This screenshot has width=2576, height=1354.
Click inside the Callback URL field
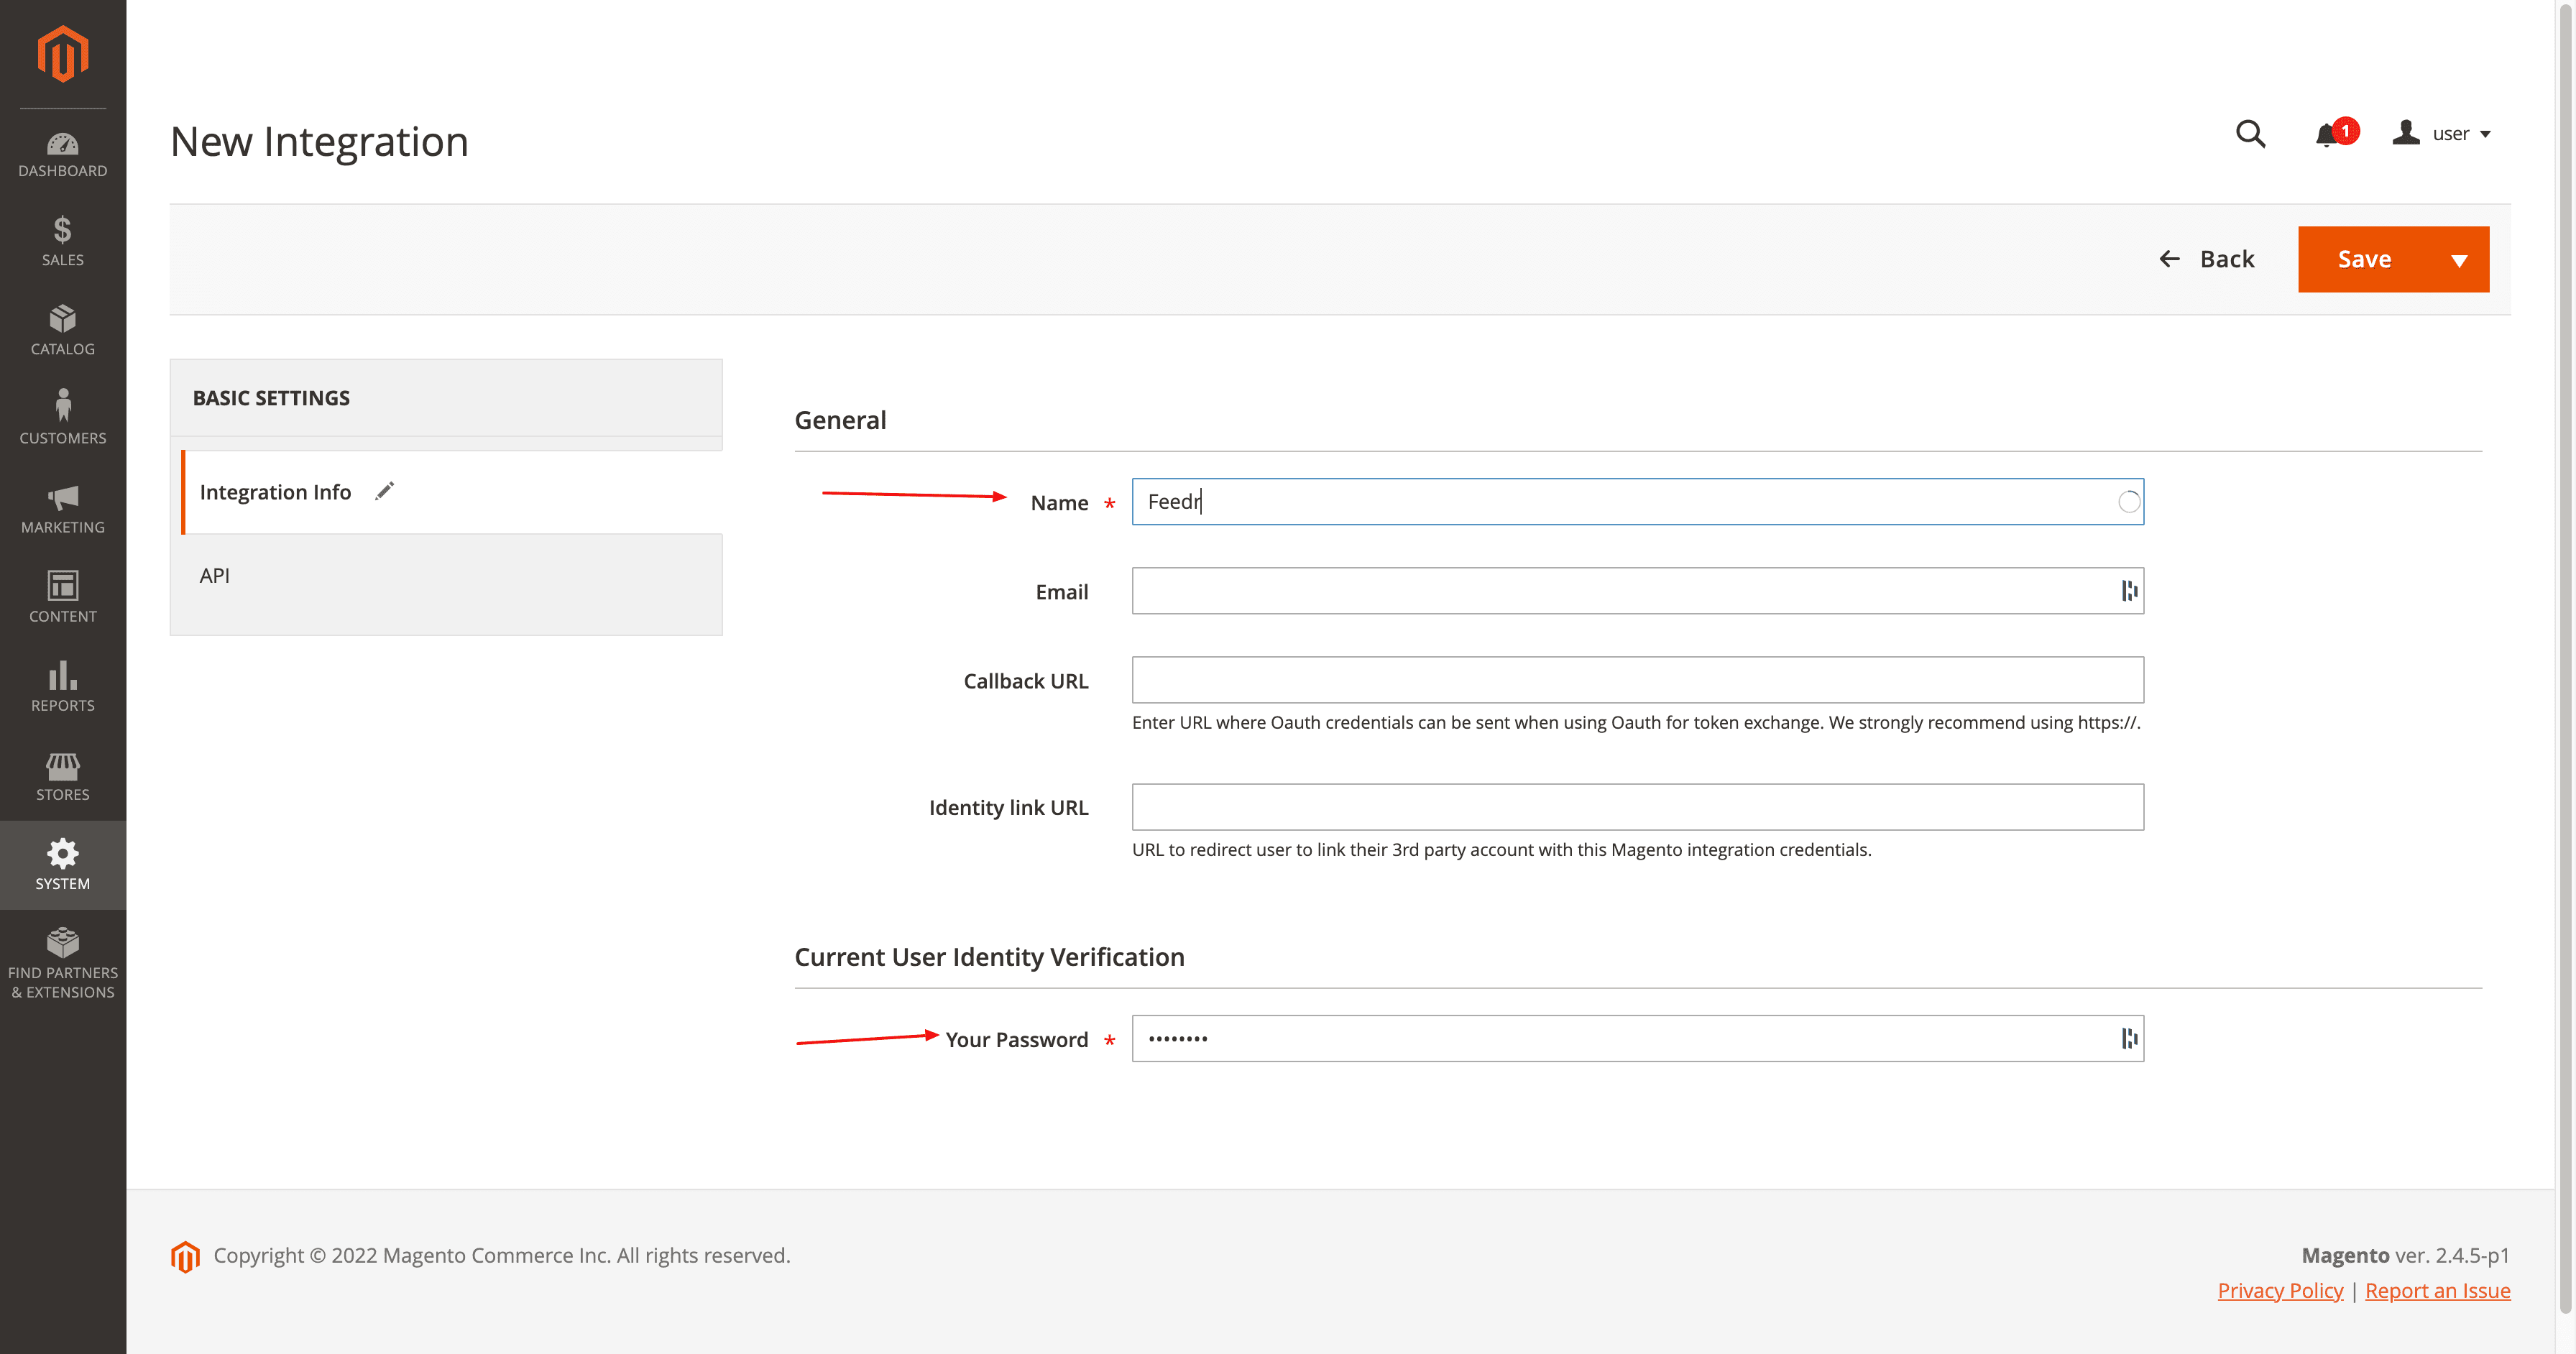coord(1637,679)
